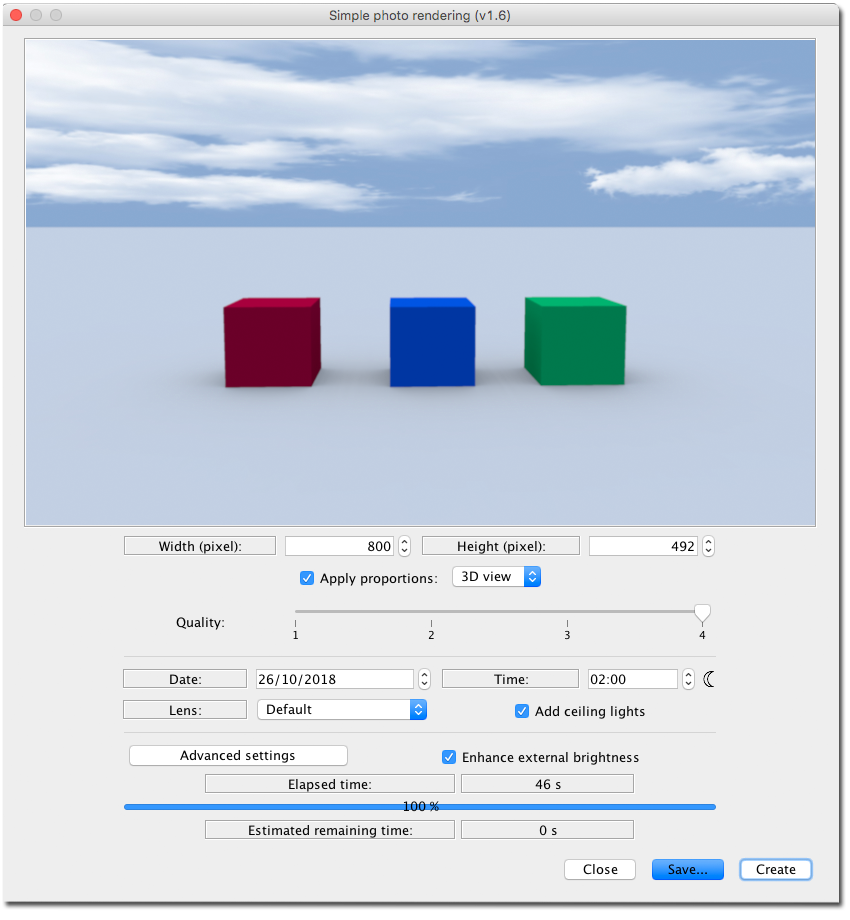Screen dimensions: 850x920
Task: Click the Save... button
Action: pos(688,869)
